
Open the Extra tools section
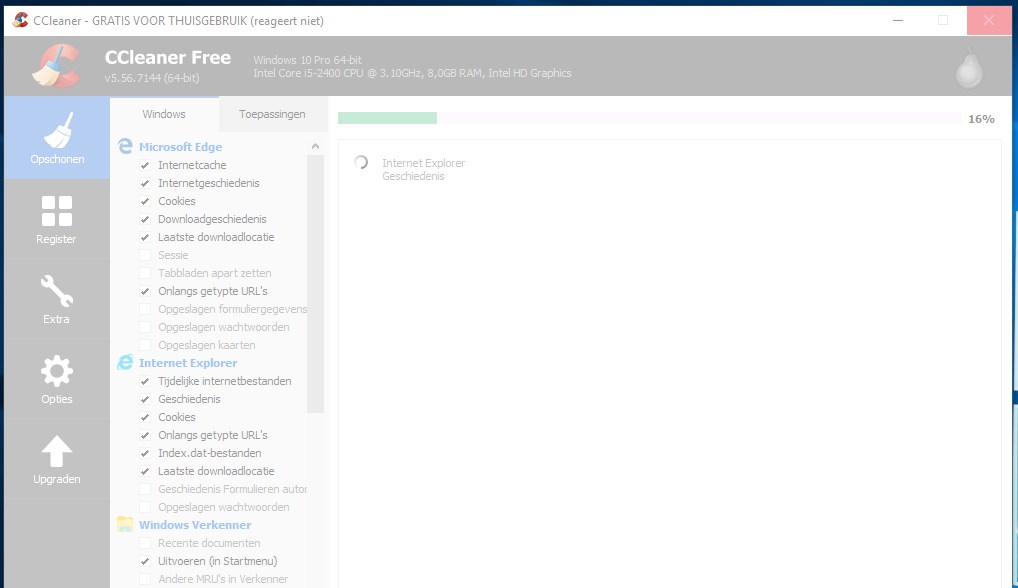coord(57,299)
